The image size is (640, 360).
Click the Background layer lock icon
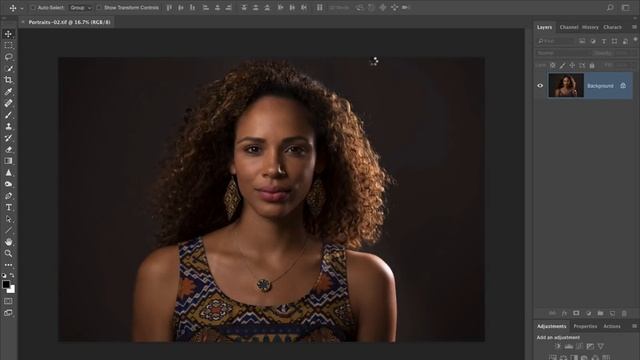(623, 86)
